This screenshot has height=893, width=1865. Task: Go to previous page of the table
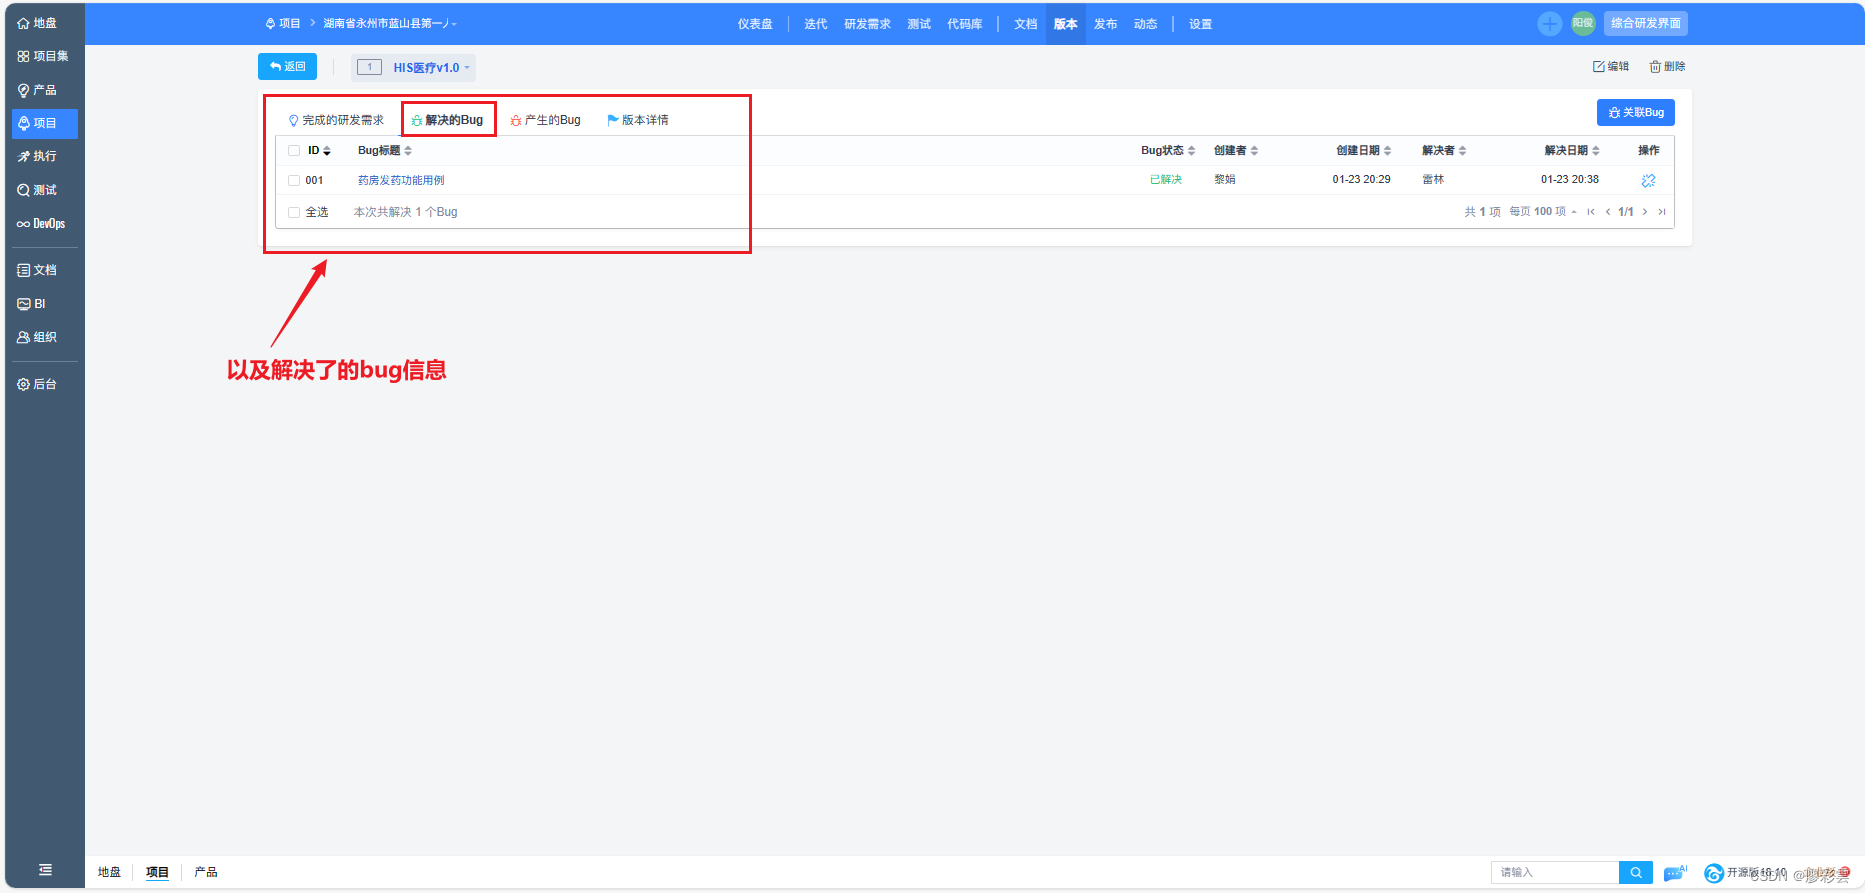(x=1608, y=212)
